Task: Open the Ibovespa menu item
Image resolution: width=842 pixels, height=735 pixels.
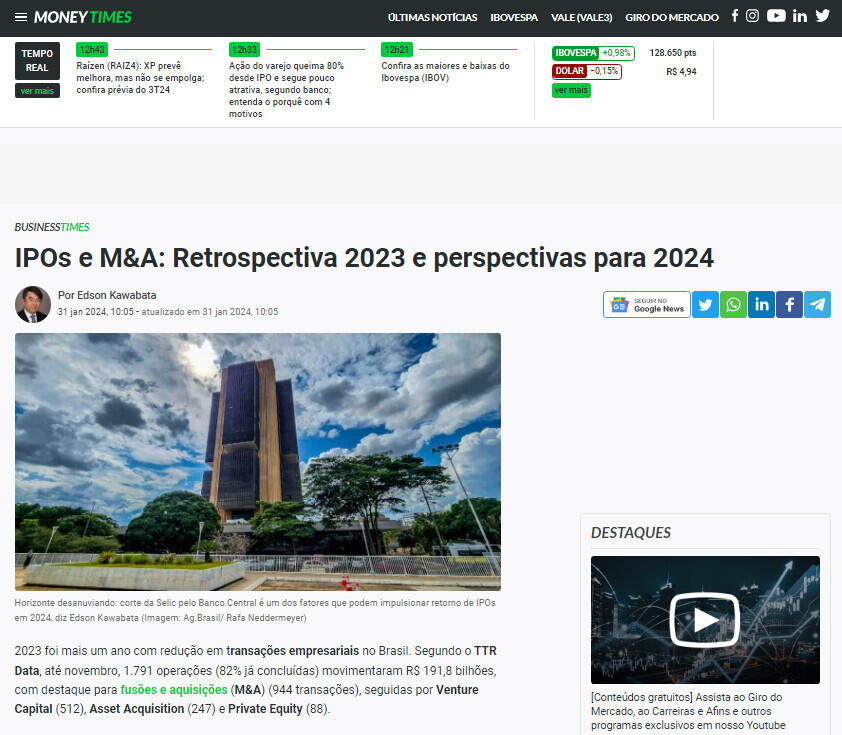Action: [x=514, y=17]
